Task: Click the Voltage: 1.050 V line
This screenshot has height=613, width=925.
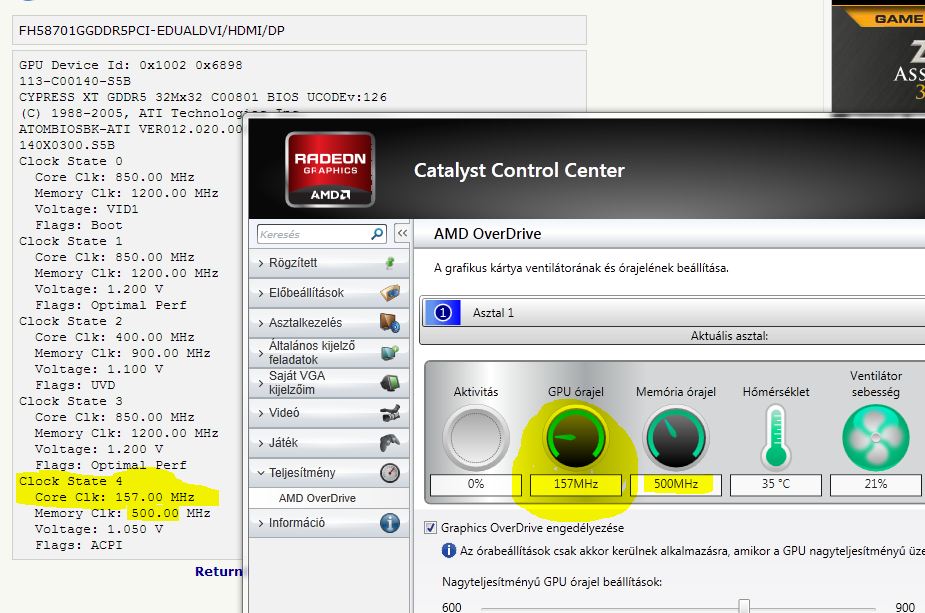Action: [99, 529]
